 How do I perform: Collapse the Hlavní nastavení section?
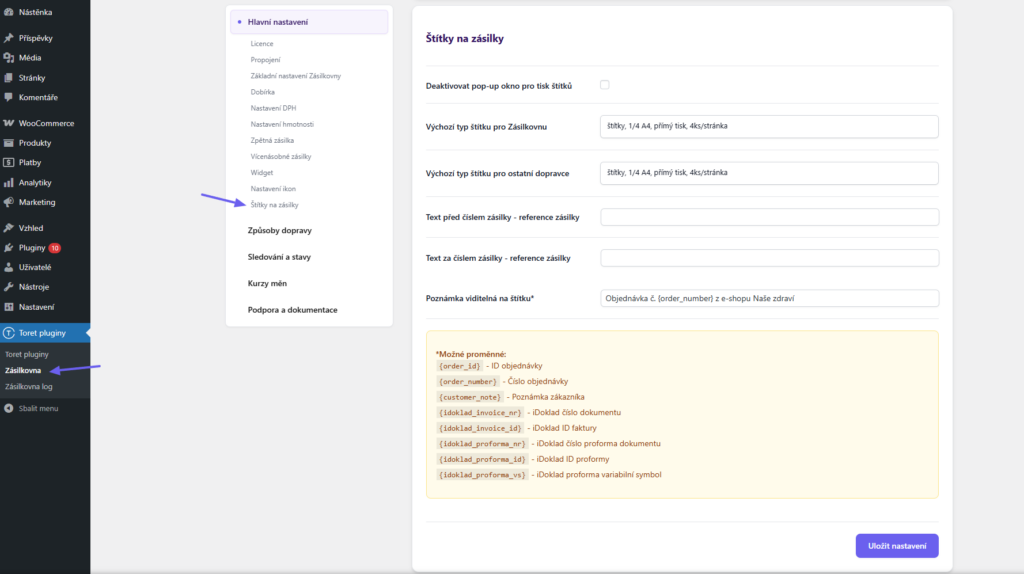pyautogui.click(x=309, y=22)
